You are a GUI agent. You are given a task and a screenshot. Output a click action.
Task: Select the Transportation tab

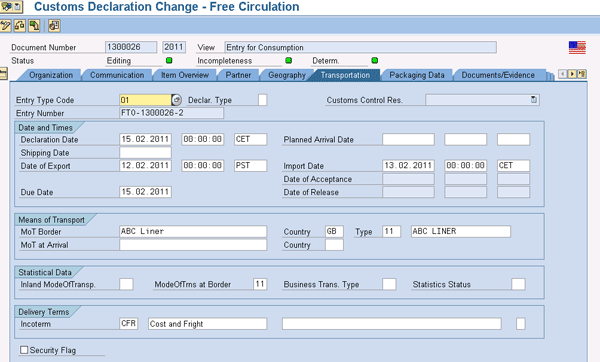[x=346, y=75]
